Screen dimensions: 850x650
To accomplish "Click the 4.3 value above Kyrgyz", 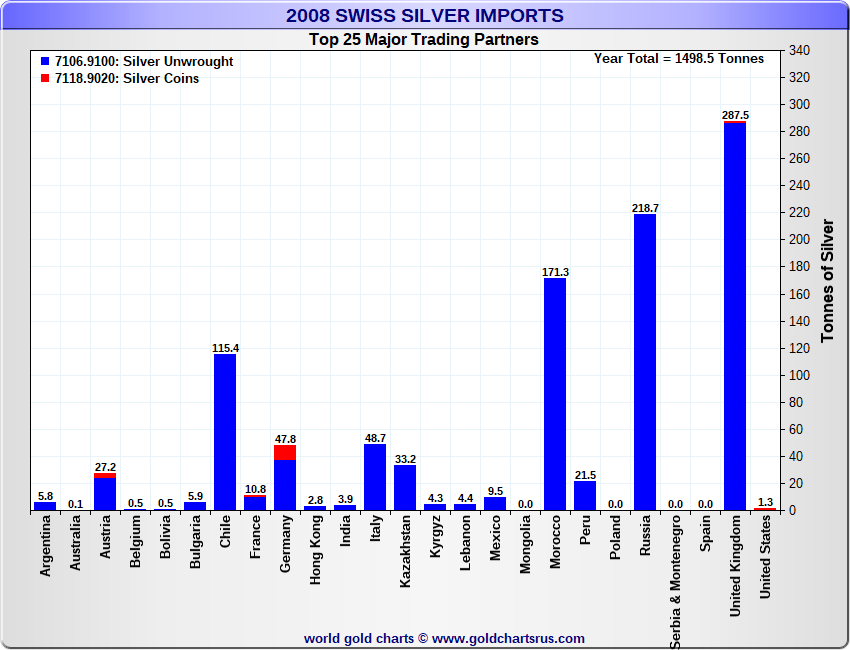I will point(435,498).
